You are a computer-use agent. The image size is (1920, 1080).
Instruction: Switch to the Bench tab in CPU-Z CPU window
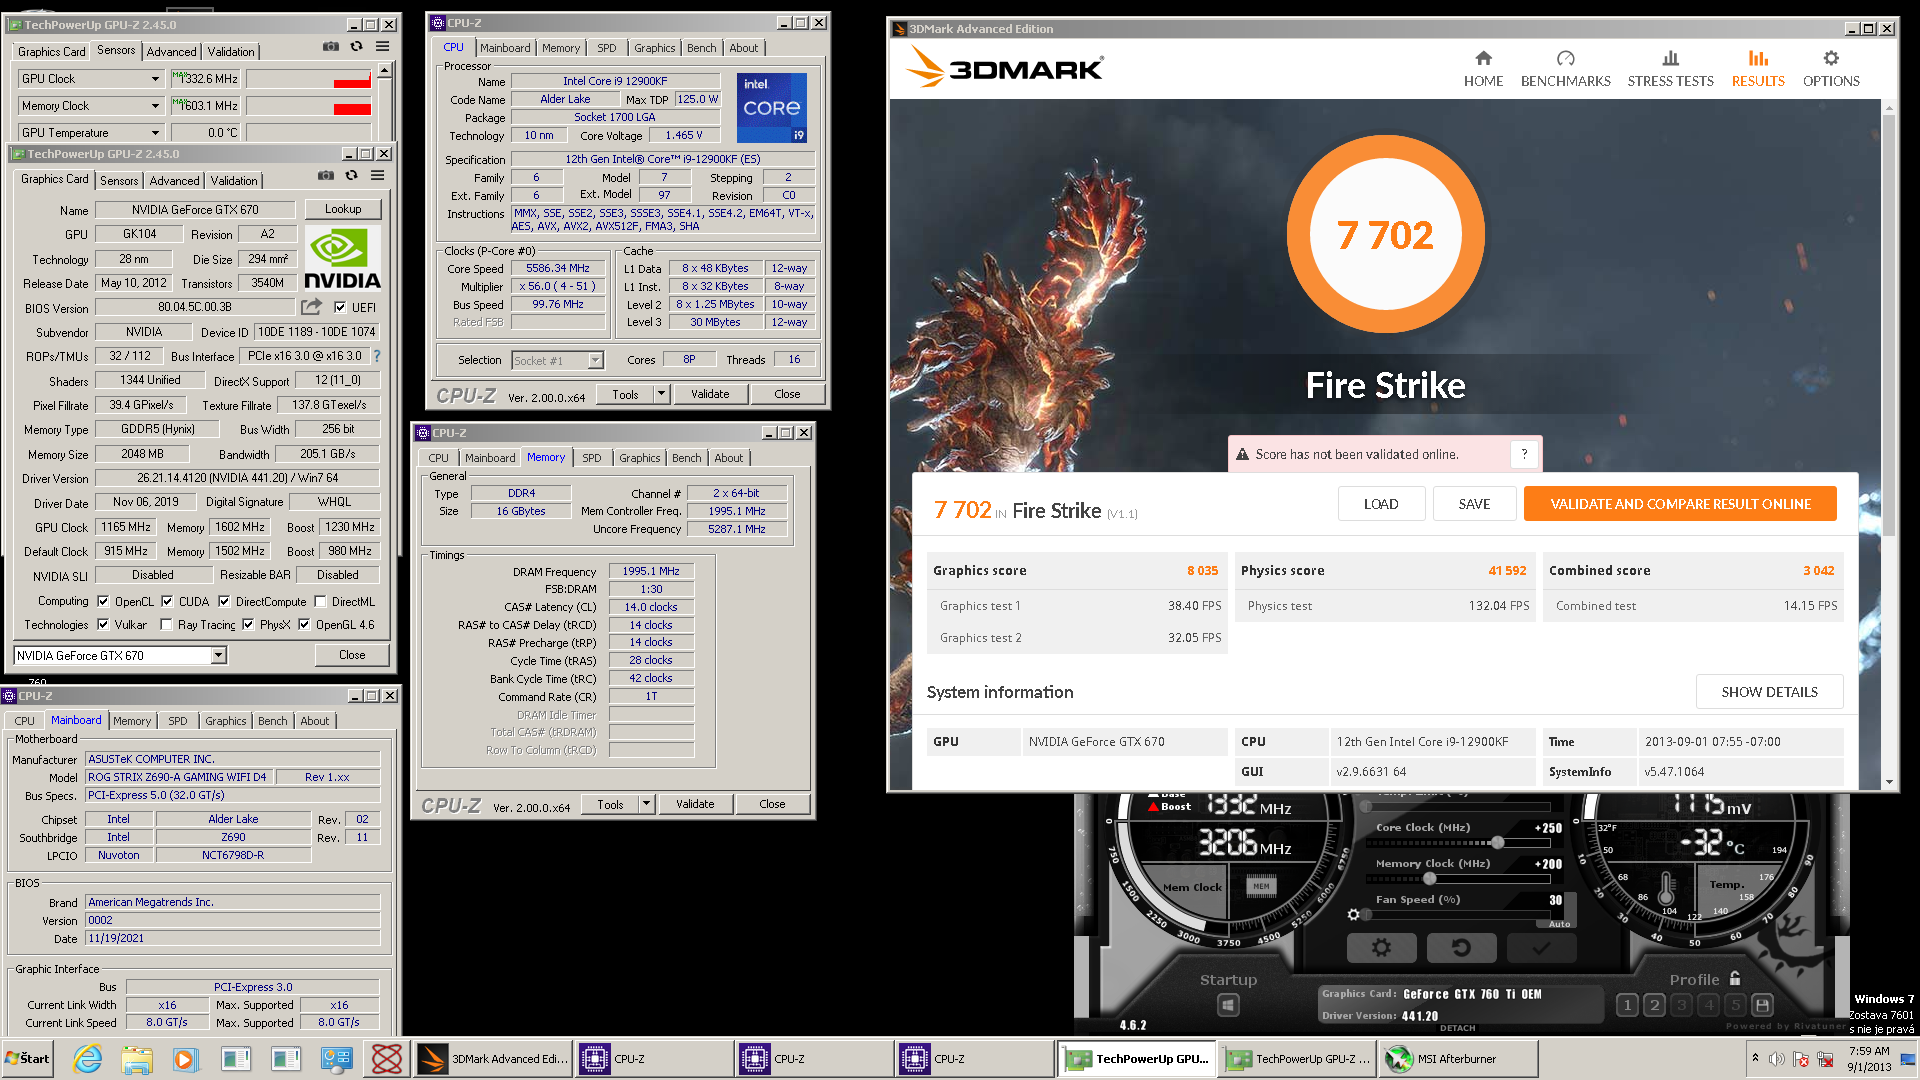tap(701, 48)
